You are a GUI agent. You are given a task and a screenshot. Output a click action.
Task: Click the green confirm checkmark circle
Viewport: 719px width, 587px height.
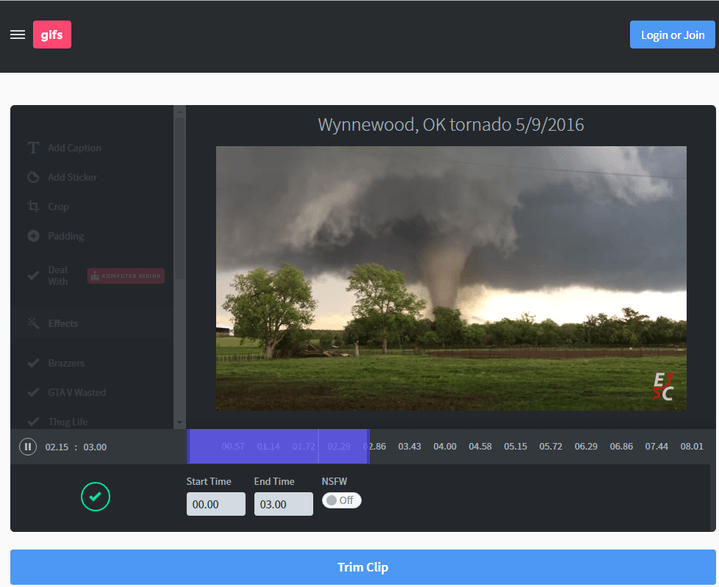[95, 496]
